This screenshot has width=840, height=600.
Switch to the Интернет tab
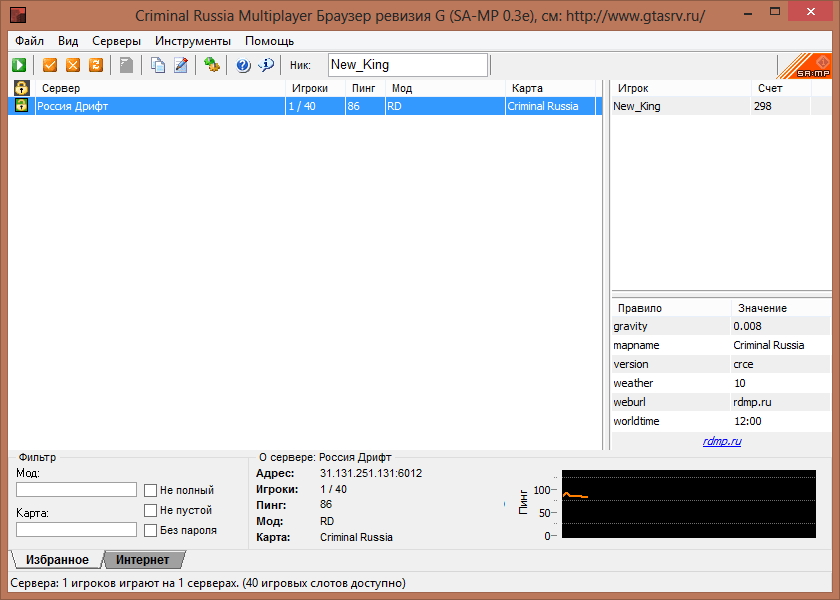142,560
